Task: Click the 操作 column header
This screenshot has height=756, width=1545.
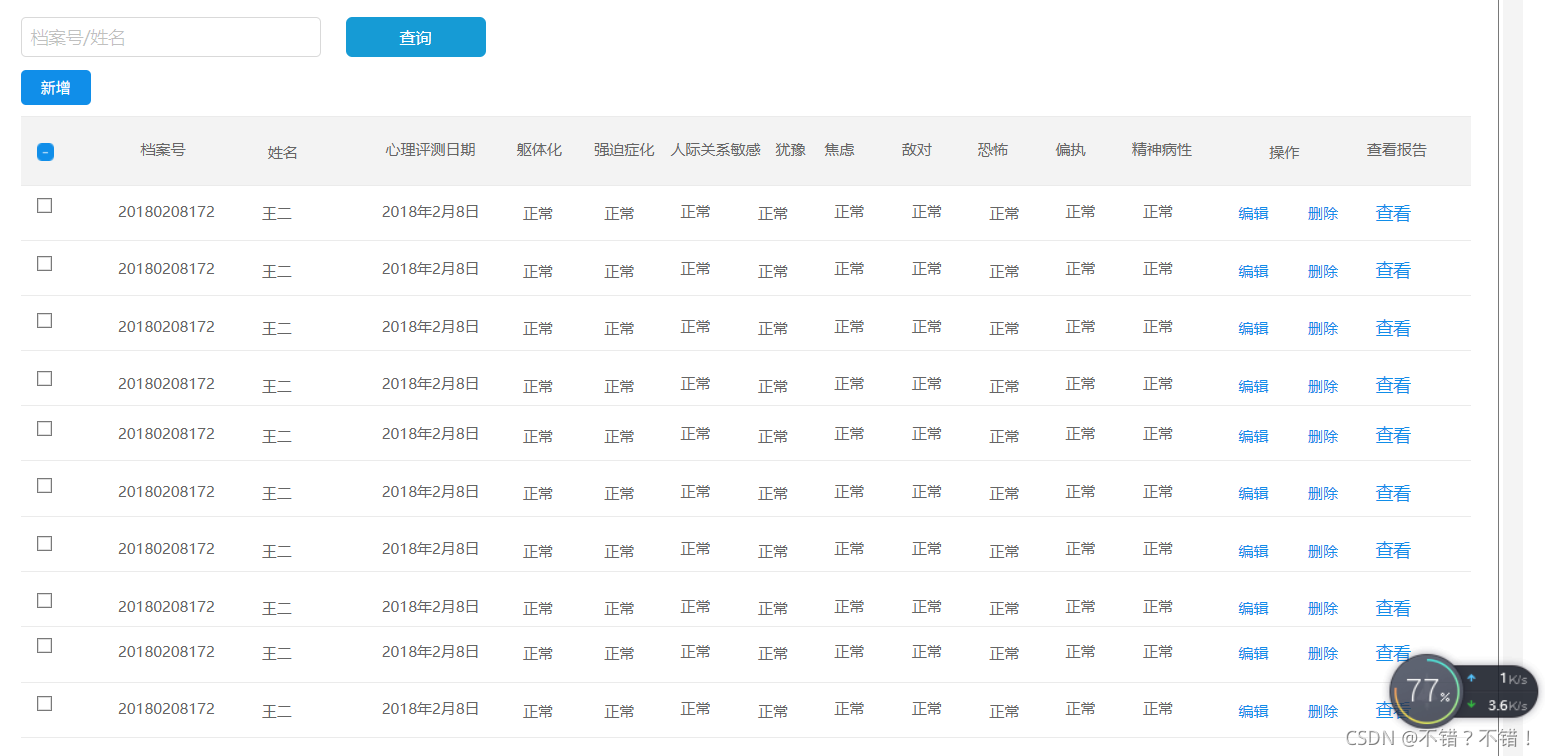Action: (1284, 153)
